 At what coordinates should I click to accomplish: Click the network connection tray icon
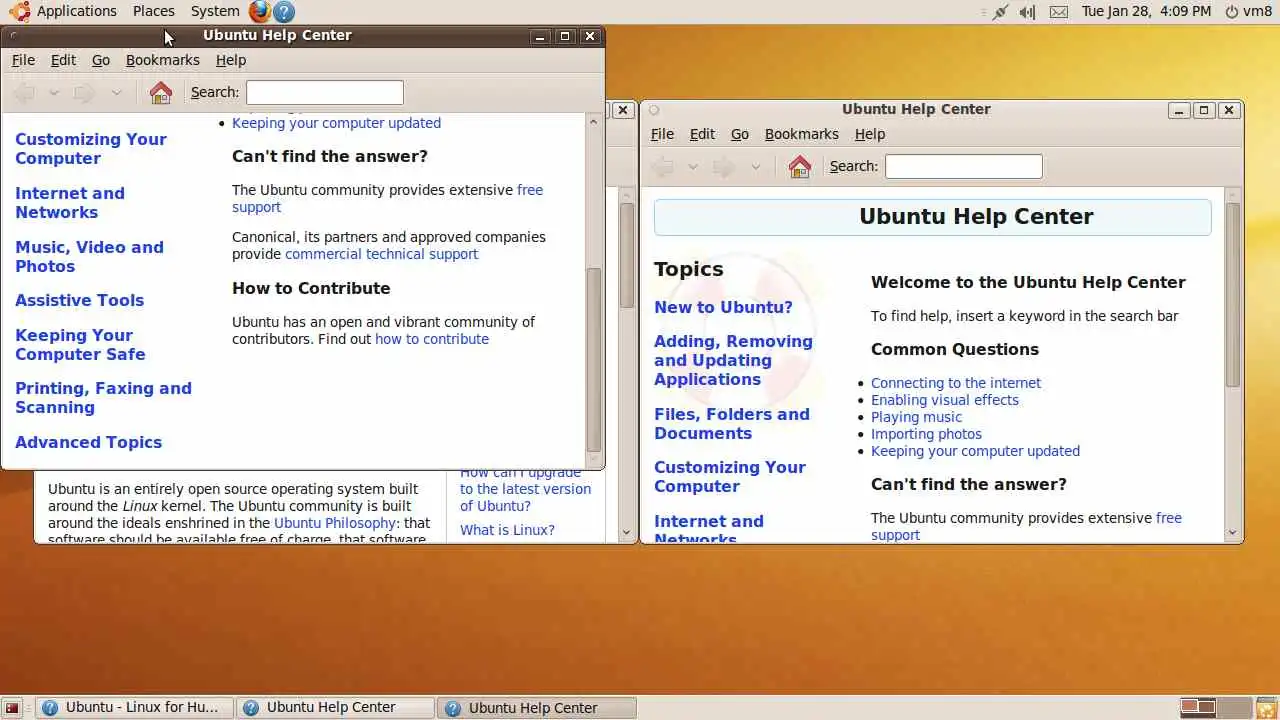(x=1000, y=12)
